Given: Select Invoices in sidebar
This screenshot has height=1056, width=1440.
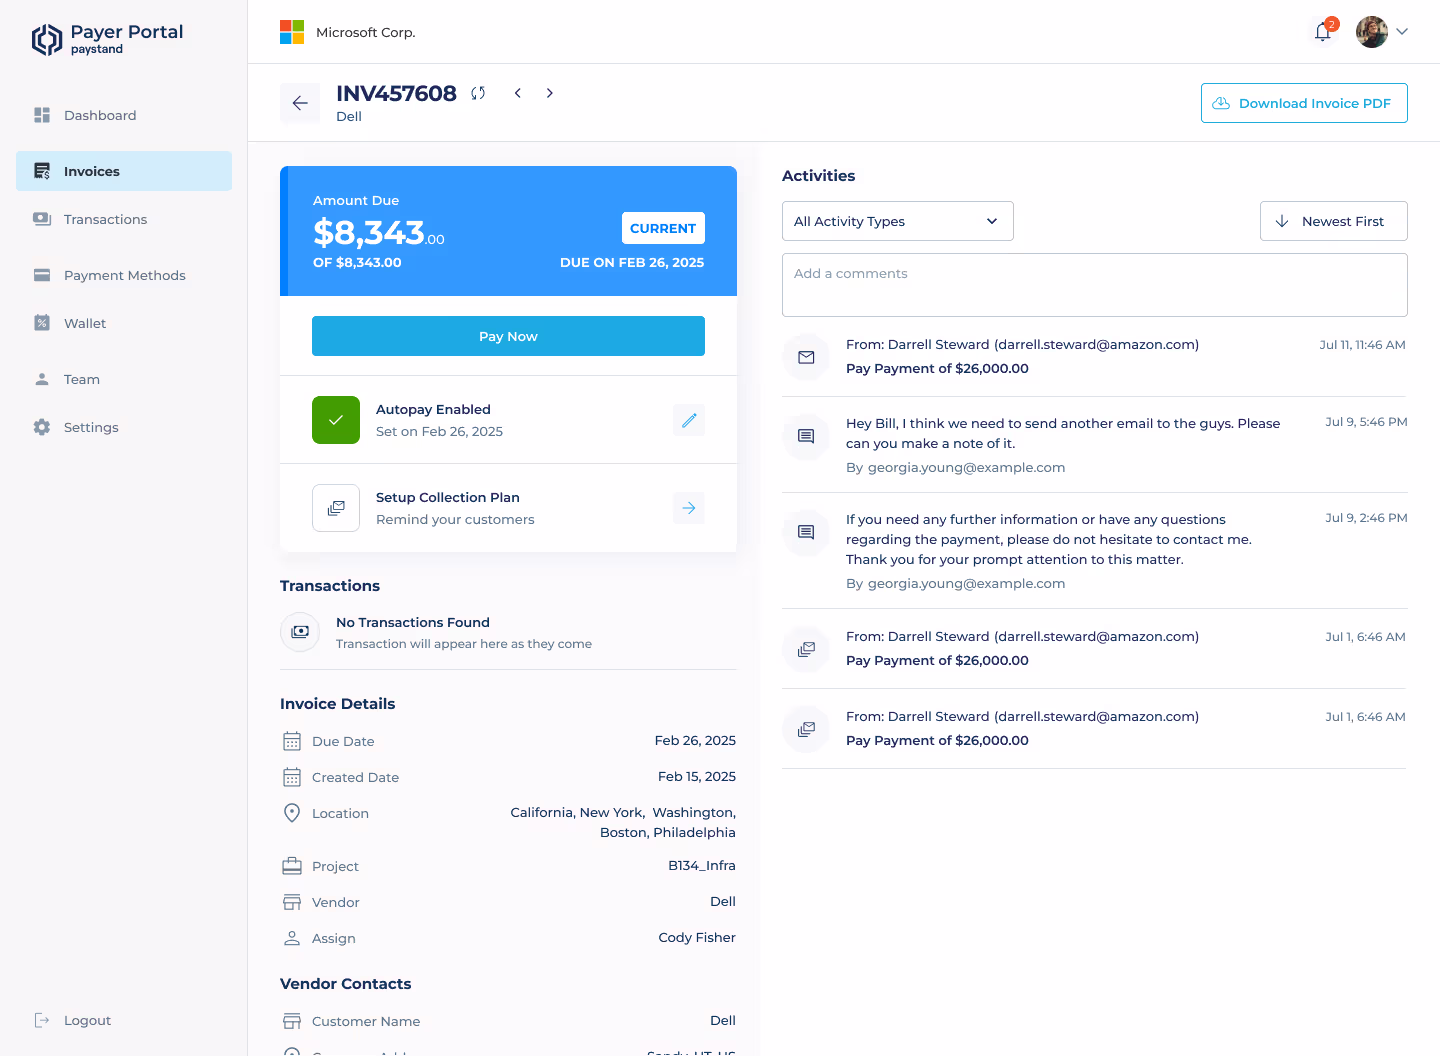Looking at the screenshot, I should coord(124,171).
